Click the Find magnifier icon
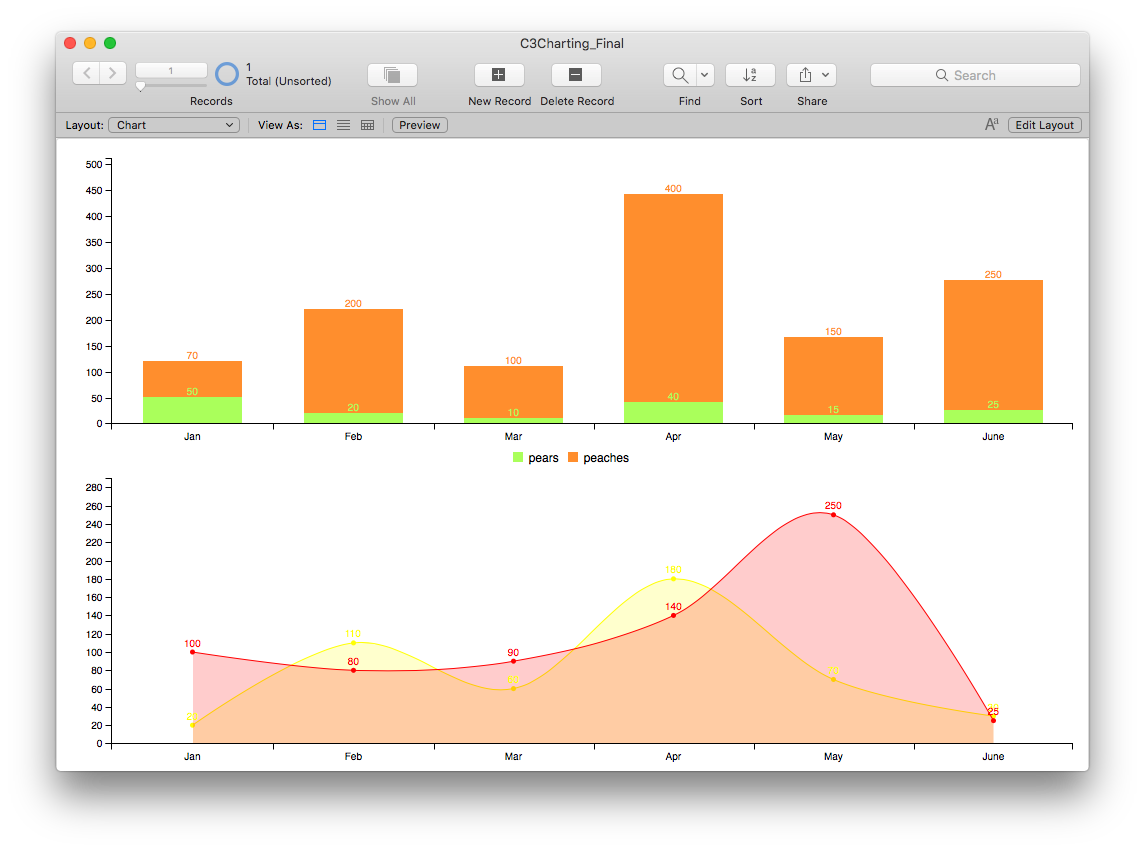1145x851 pixels. click(680, 75)
